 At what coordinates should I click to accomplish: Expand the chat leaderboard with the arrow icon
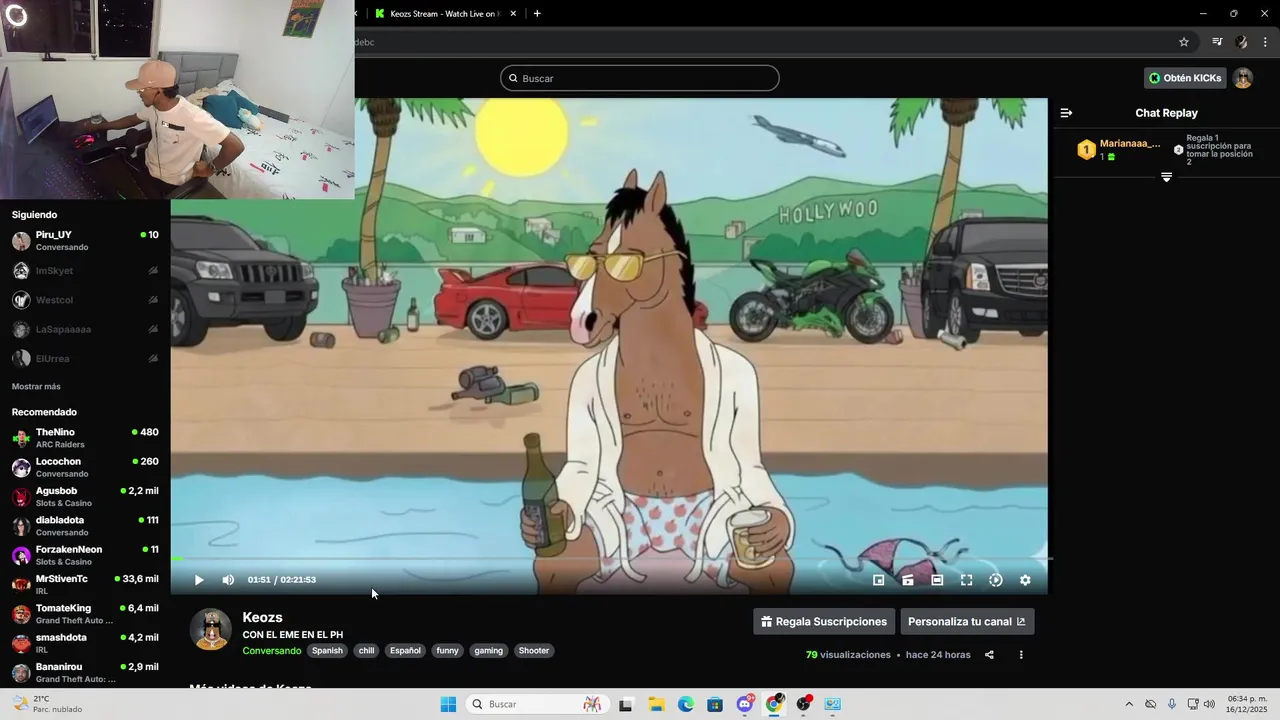click(1166, 177)
